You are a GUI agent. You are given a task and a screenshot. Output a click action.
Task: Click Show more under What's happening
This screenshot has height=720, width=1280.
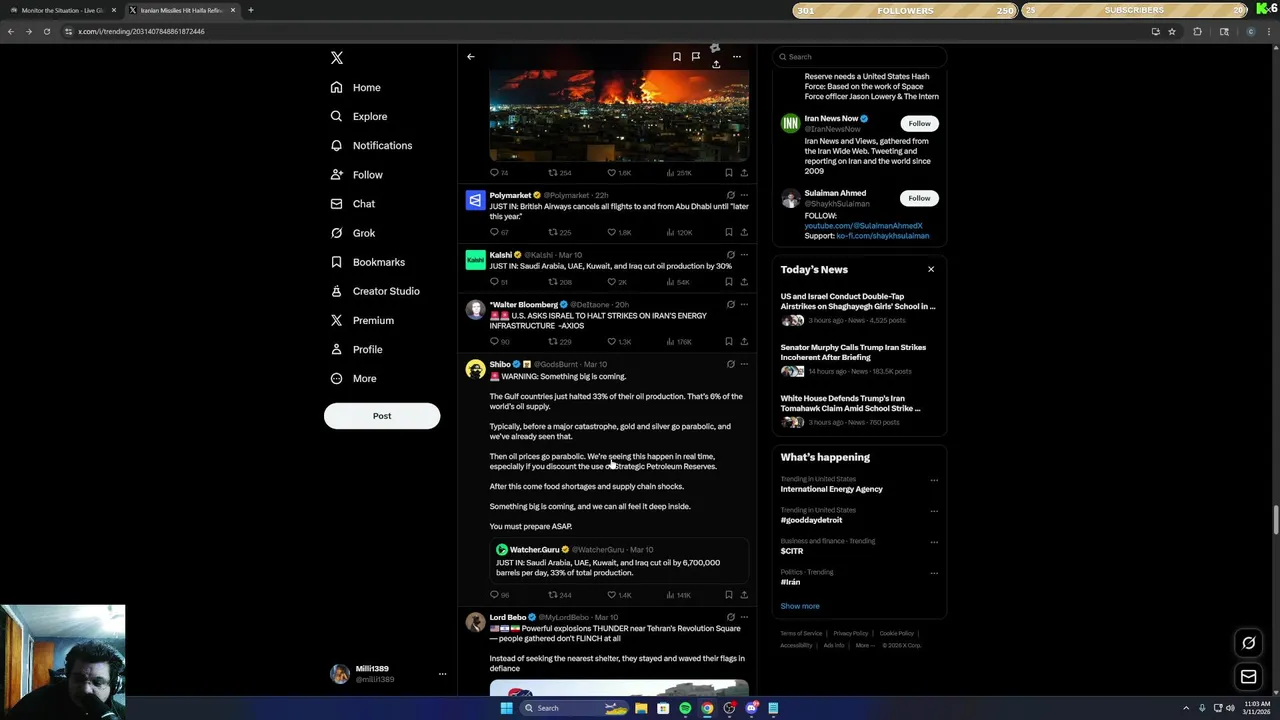(x=800, y=606)
